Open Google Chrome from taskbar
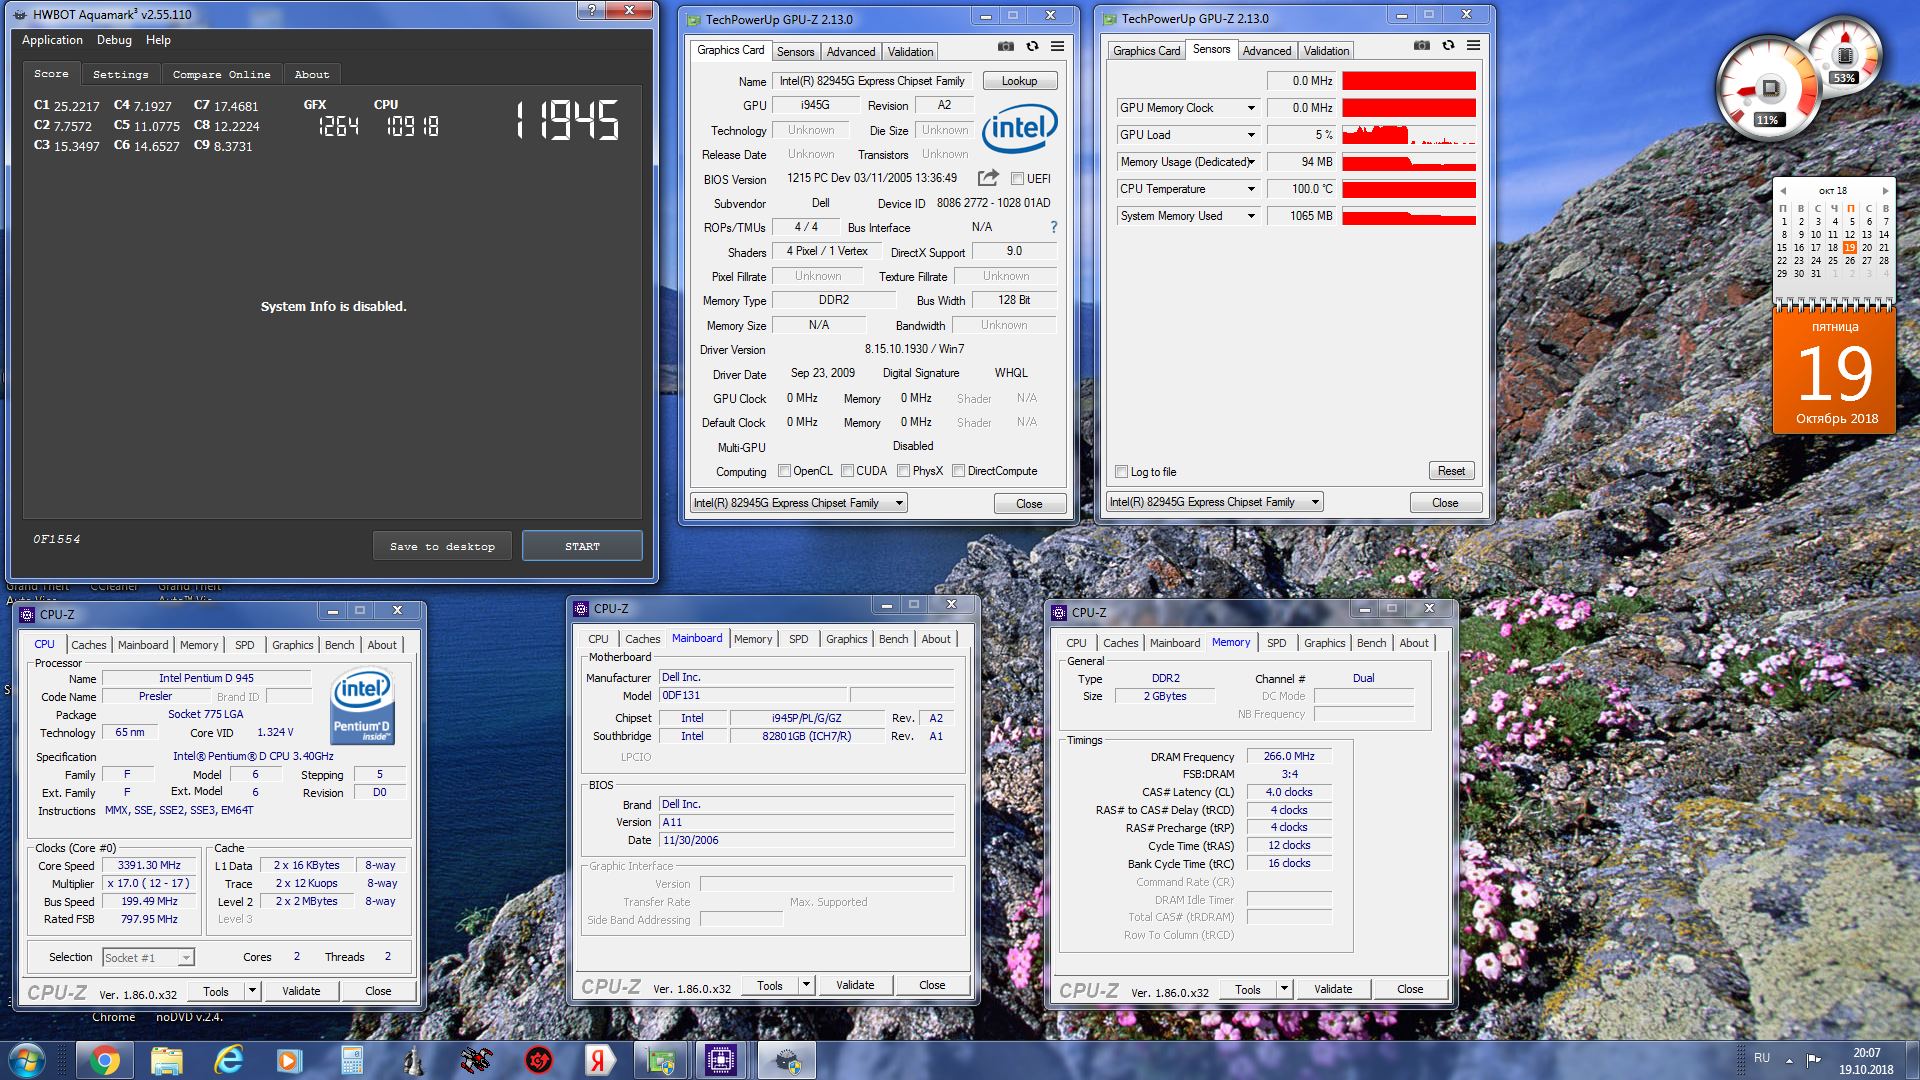The width and height of the screenshot is (1920, 1080). coord(104,1060)
